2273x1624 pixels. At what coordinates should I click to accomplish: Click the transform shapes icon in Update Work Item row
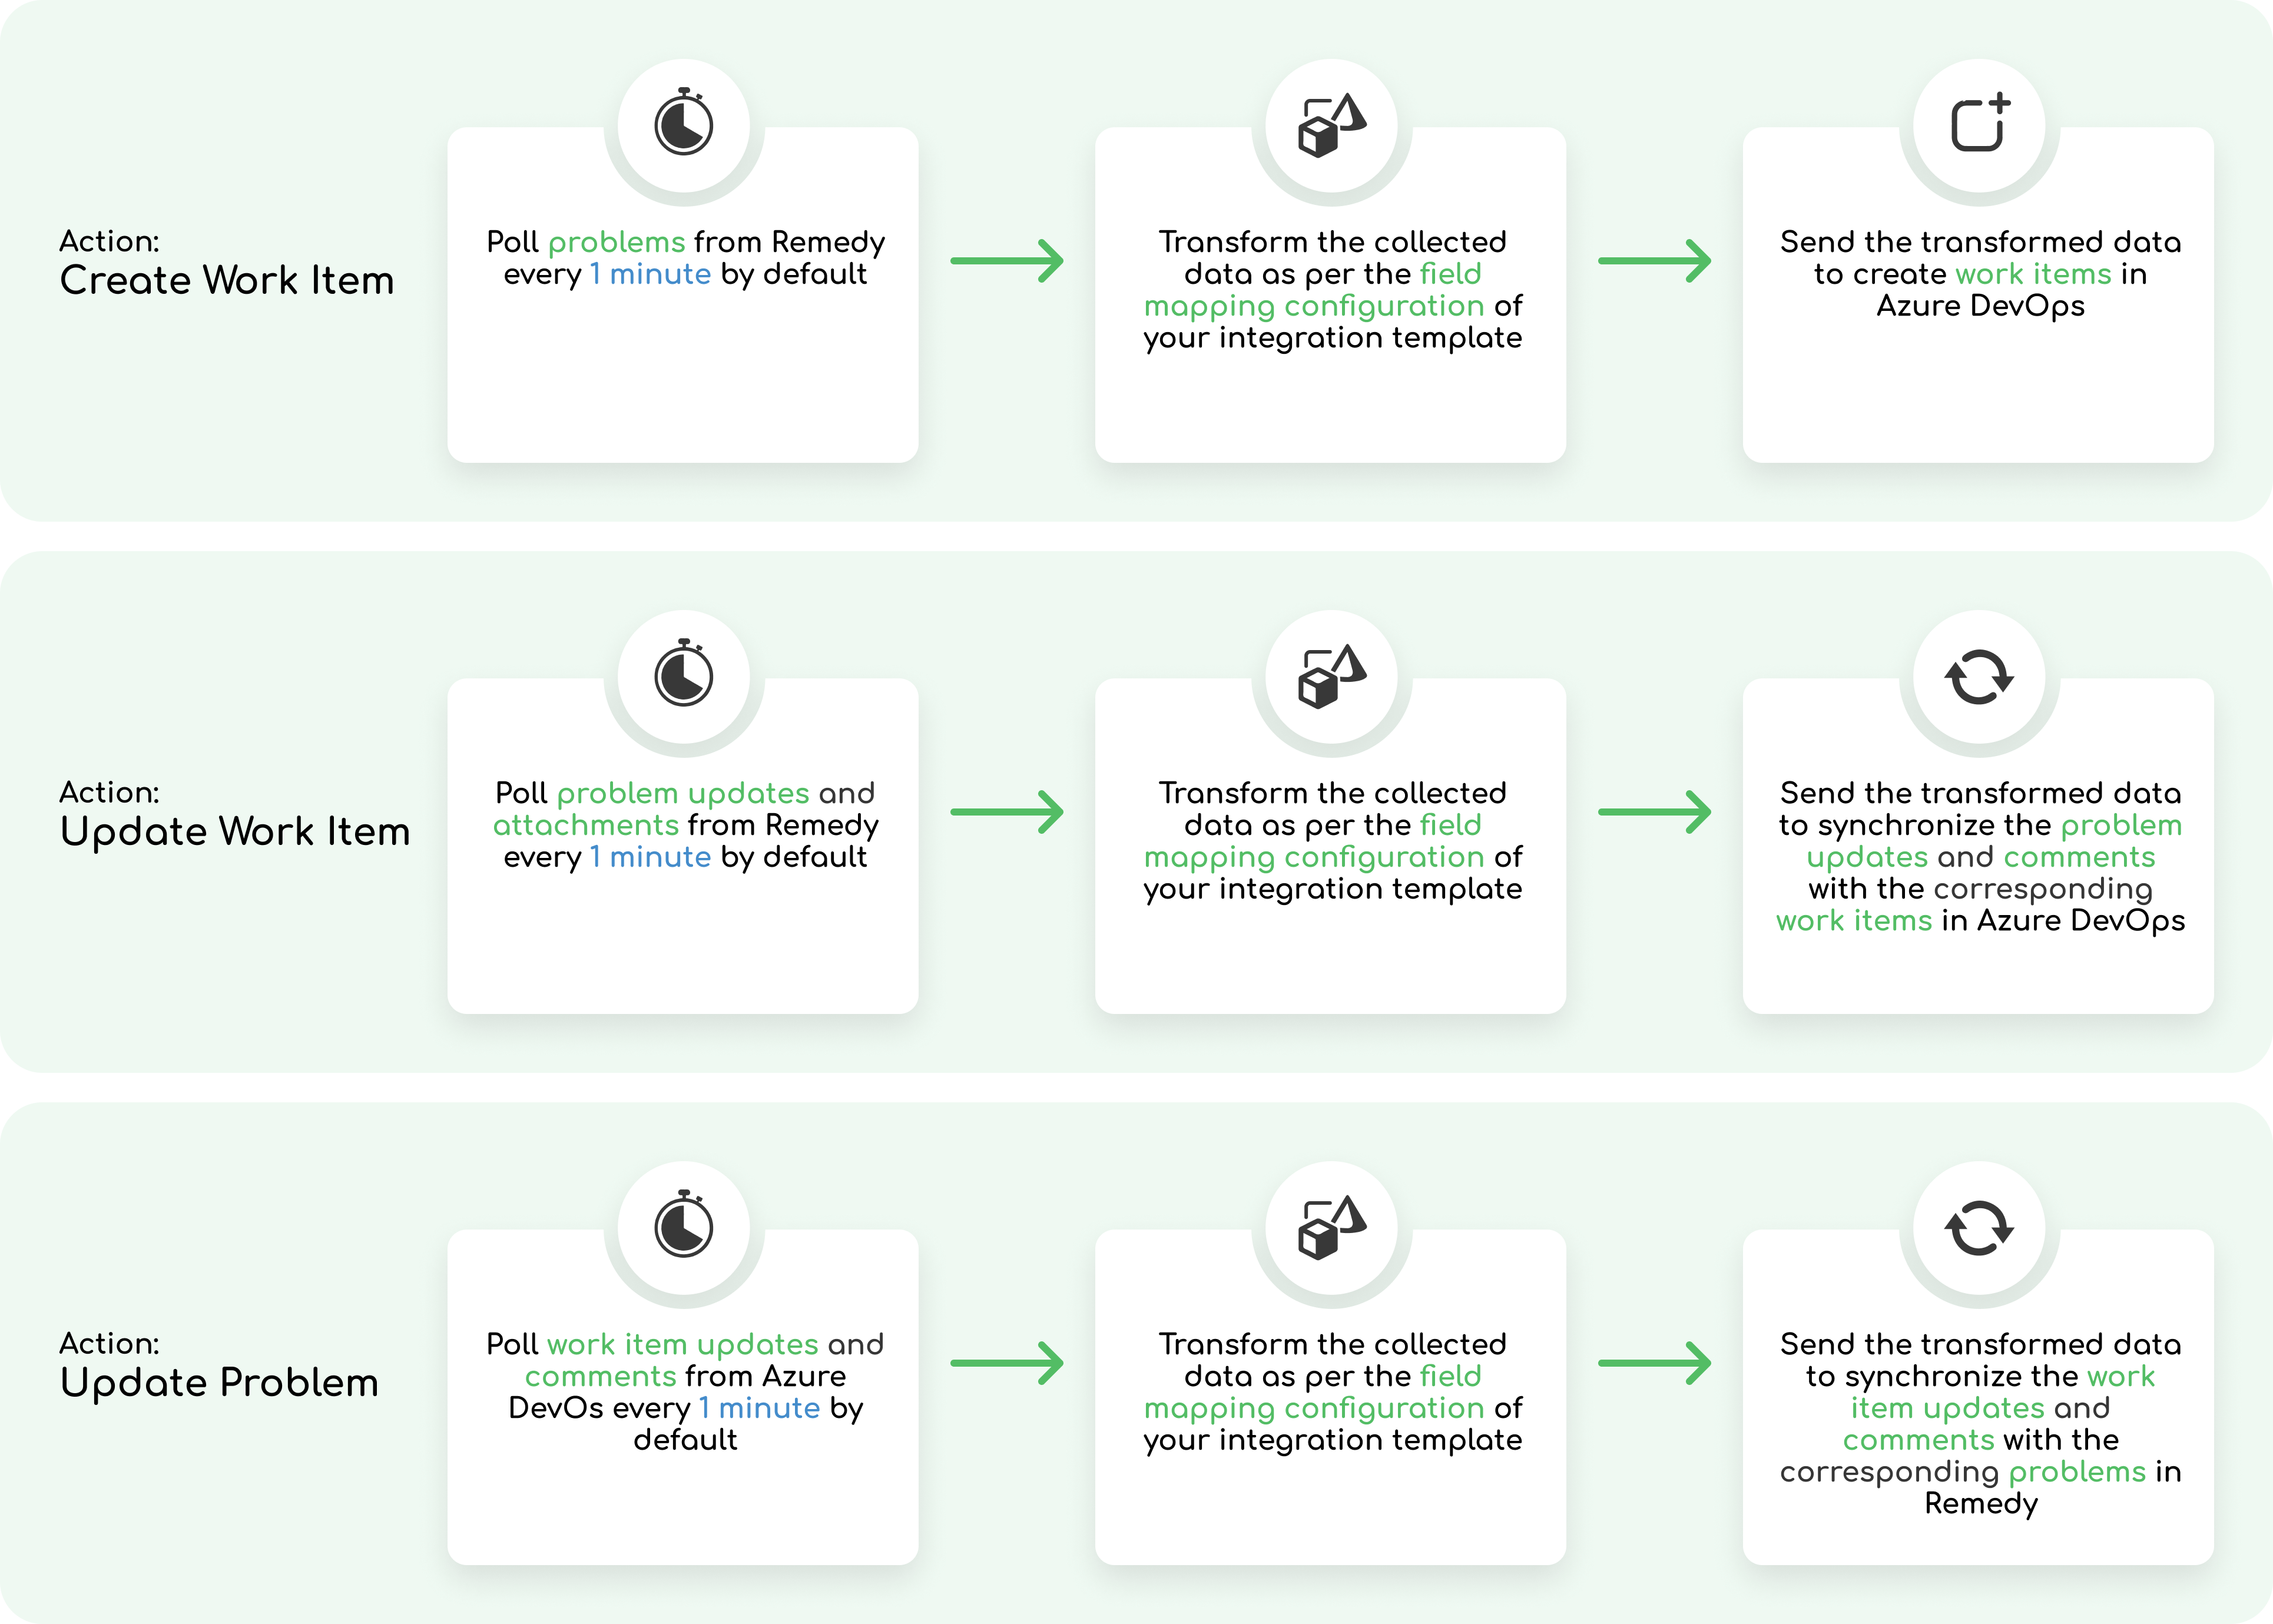[x=1331, y=677]
